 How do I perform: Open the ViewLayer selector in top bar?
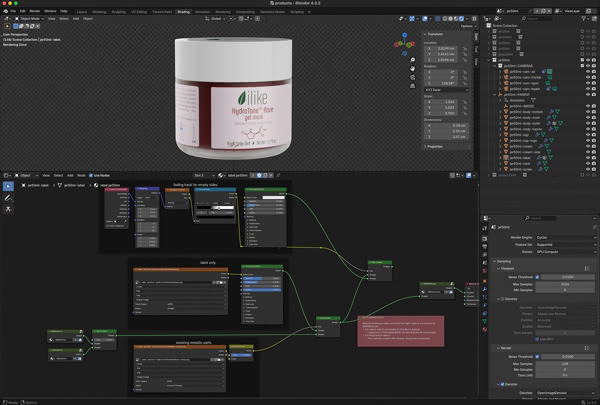(x=572, y=11)
